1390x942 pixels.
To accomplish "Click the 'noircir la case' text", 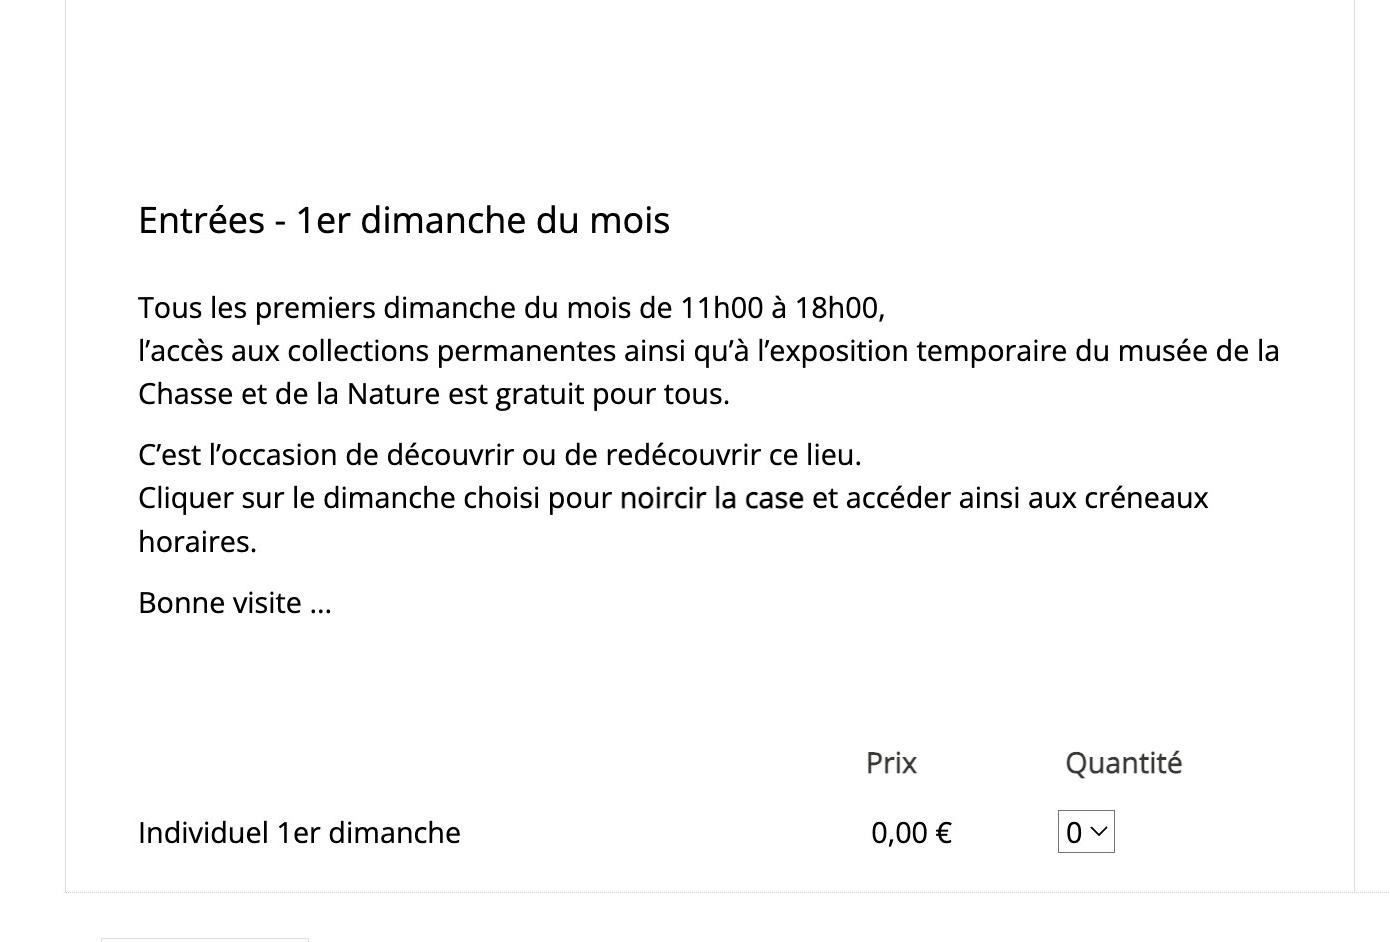I will tap(711, 498).
